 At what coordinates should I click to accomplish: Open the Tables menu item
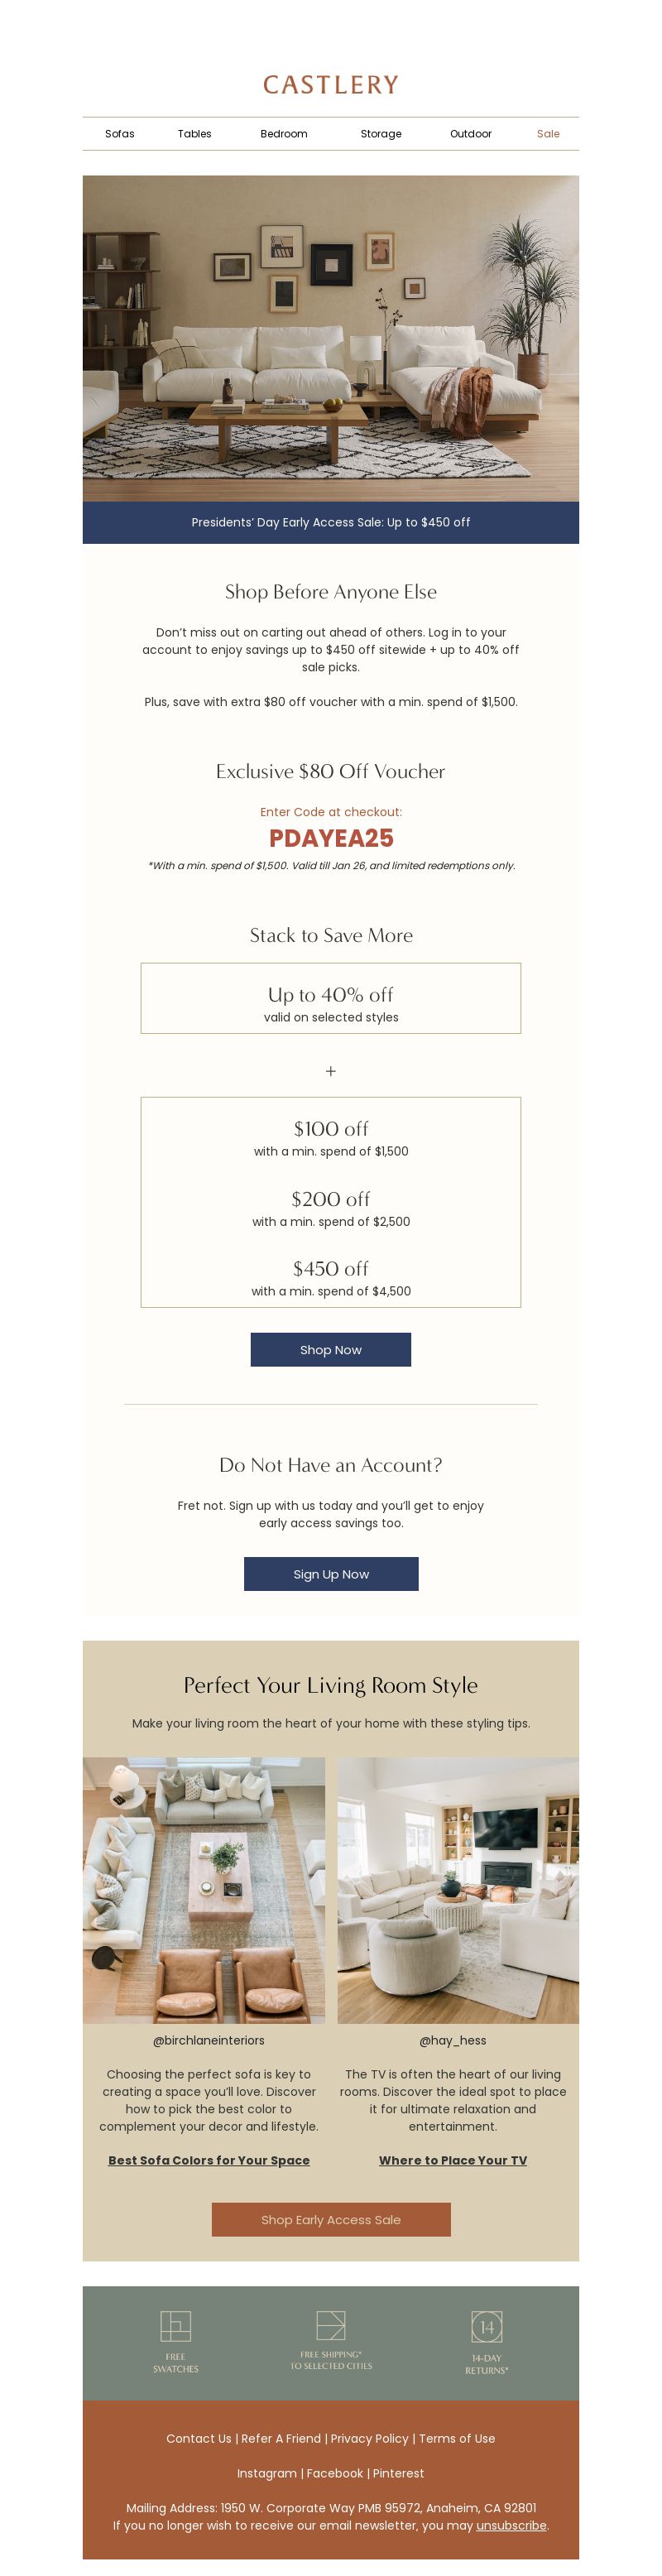point(194,134)
